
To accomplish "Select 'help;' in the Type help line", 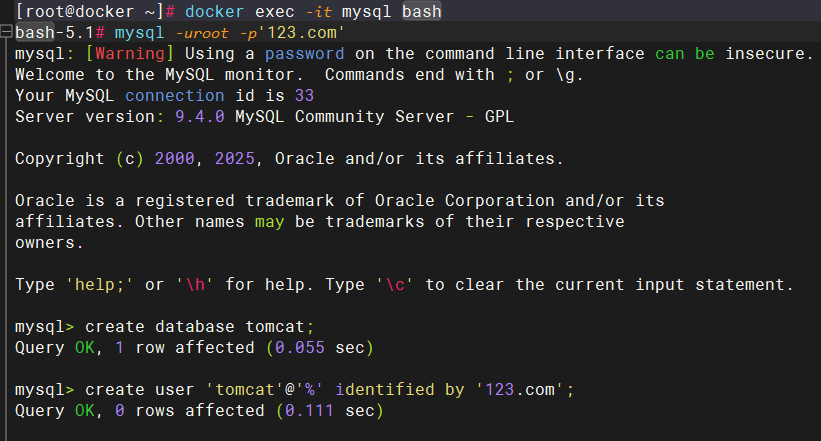I will pyautogui.click(x=99, y=284).
